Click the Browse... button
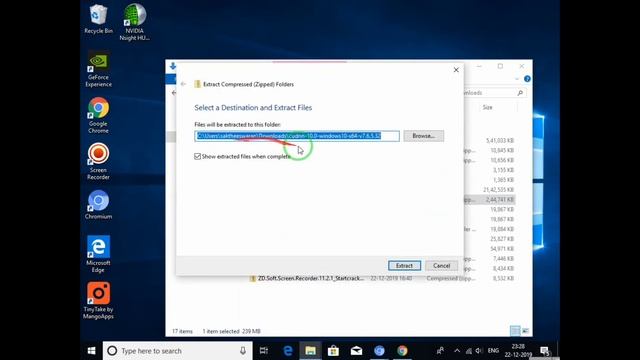640x360 pixels. (x=423, y=136)
